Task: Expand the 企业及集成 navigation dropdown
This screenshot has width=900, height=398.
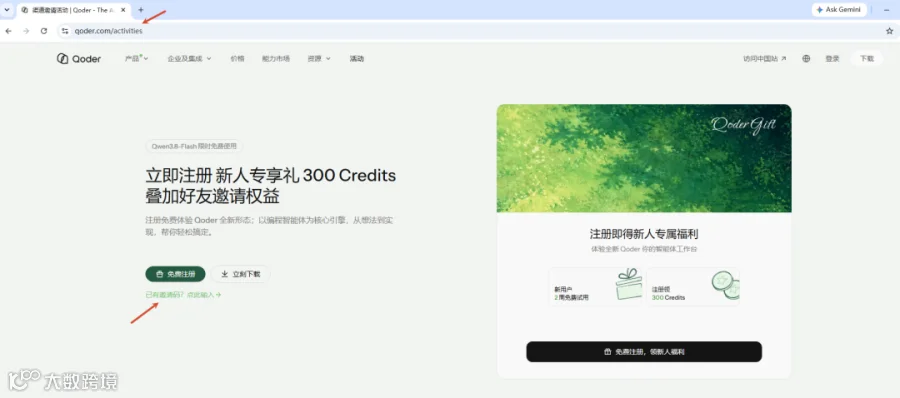Action: point(189,59)
